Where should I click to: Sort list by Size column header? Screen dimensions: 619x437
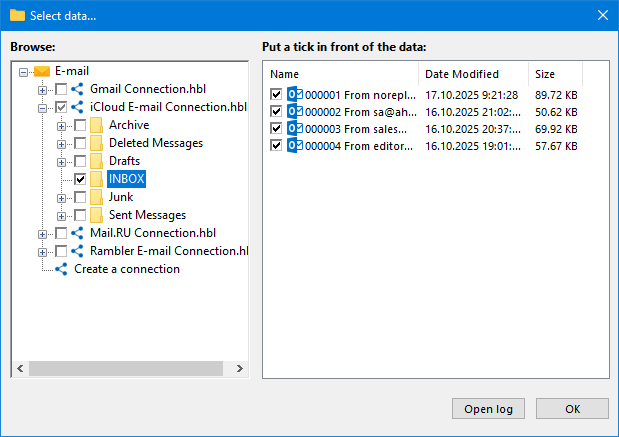(x=555, y=74)
